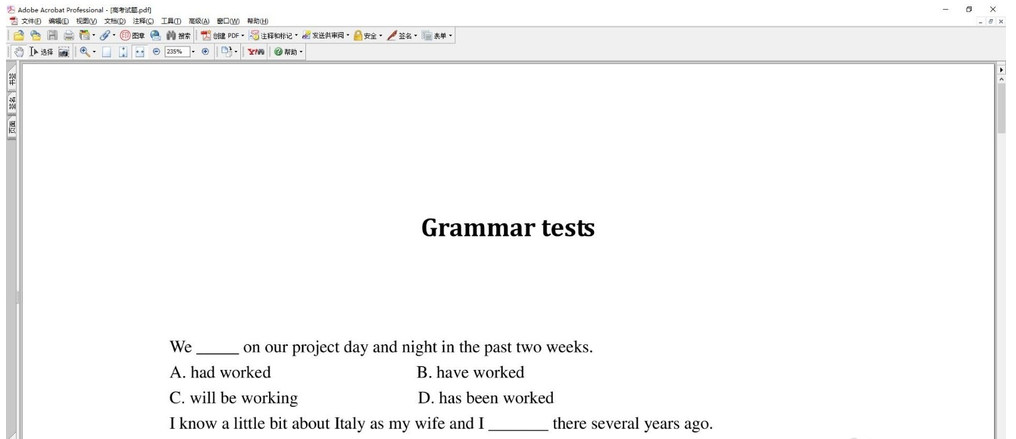Image resolution: width=1016 pixels, height=439 pixels.
Task: Click the Print icon
Action: point(69,36)
